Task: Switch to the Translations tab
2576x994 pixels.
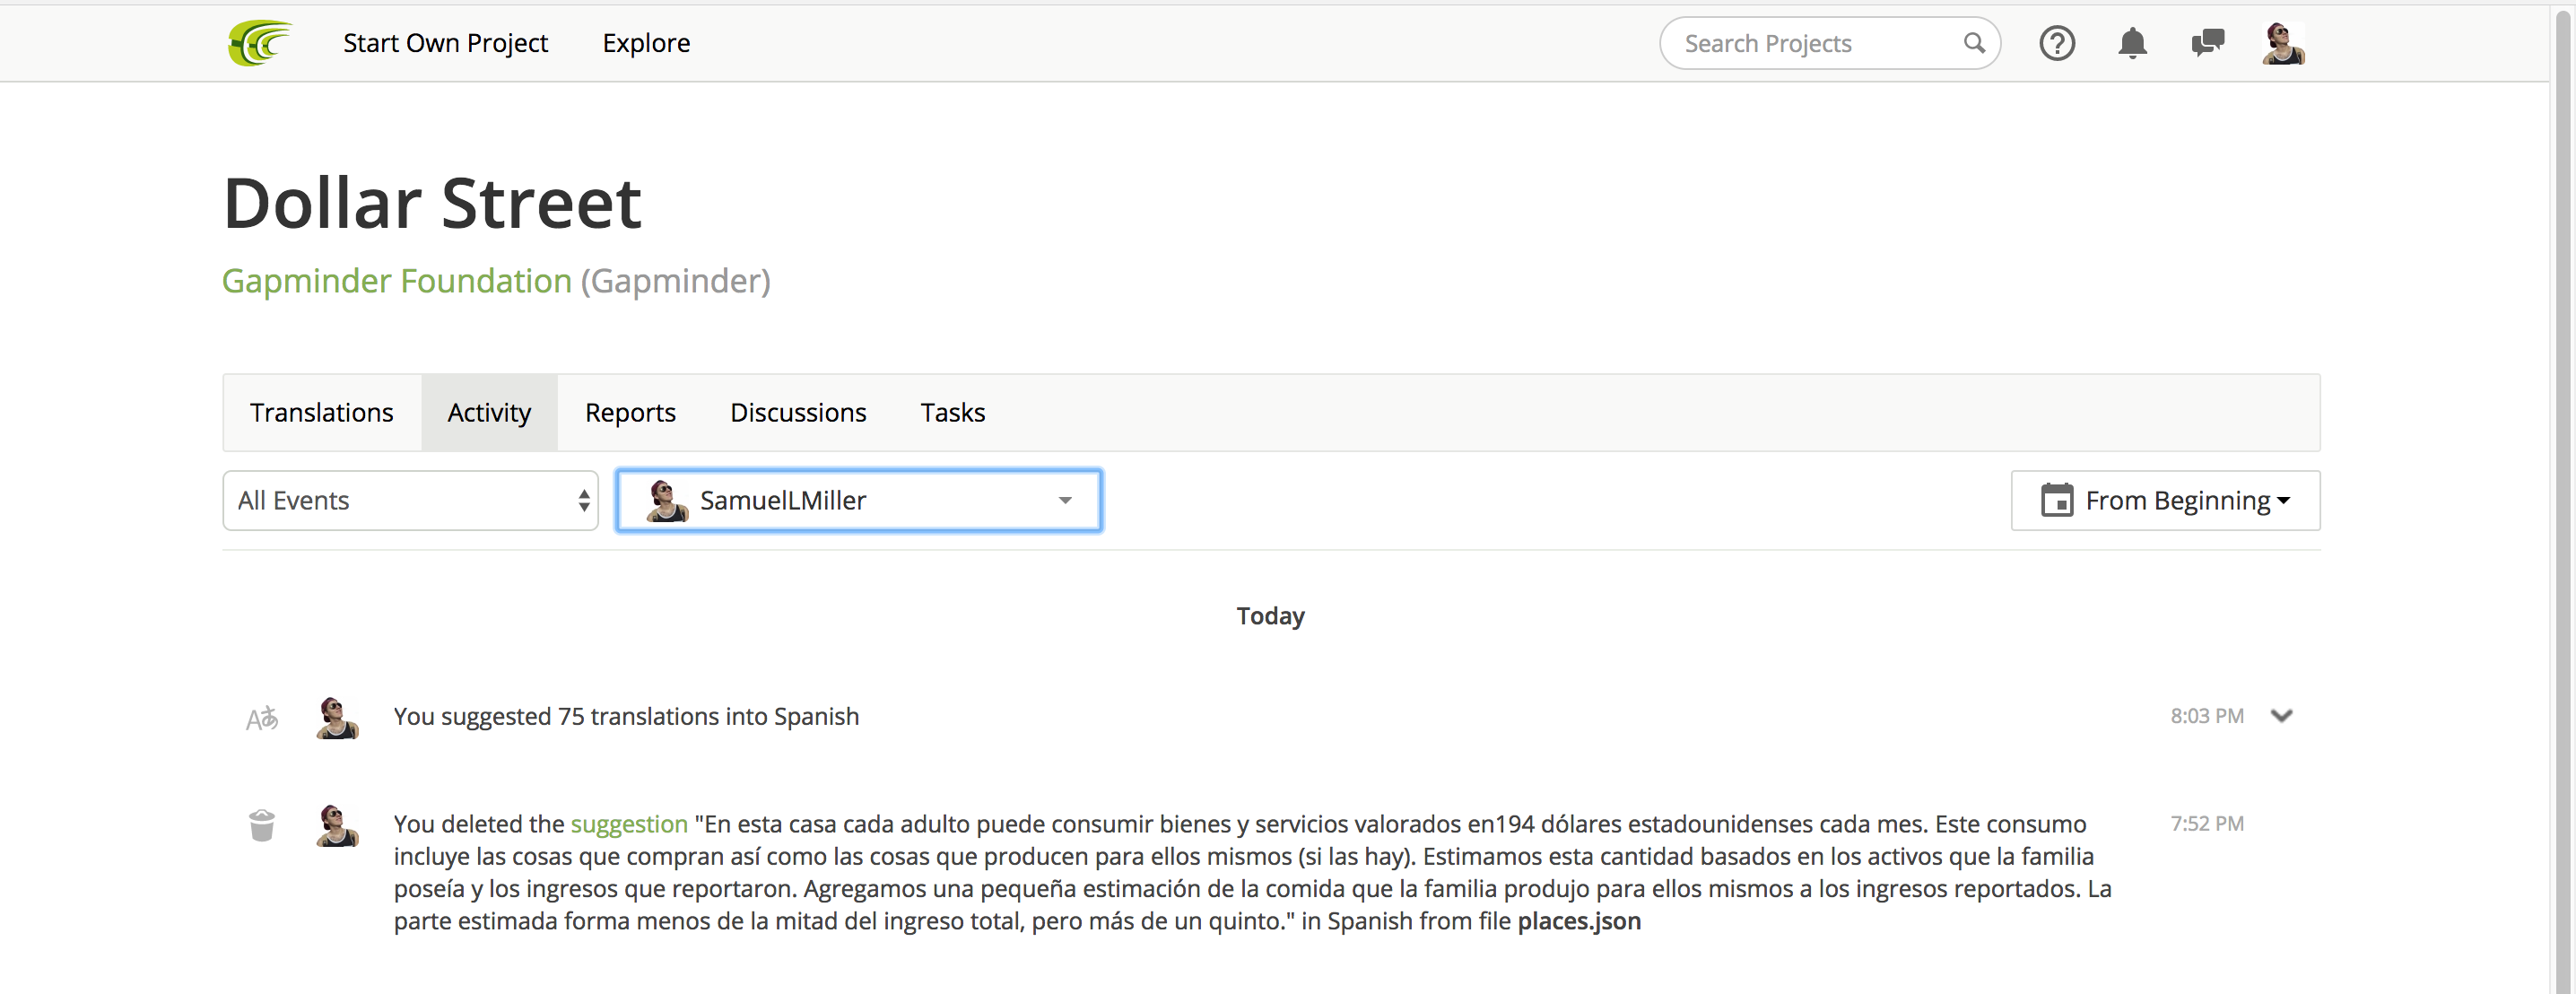Action: 322,412
